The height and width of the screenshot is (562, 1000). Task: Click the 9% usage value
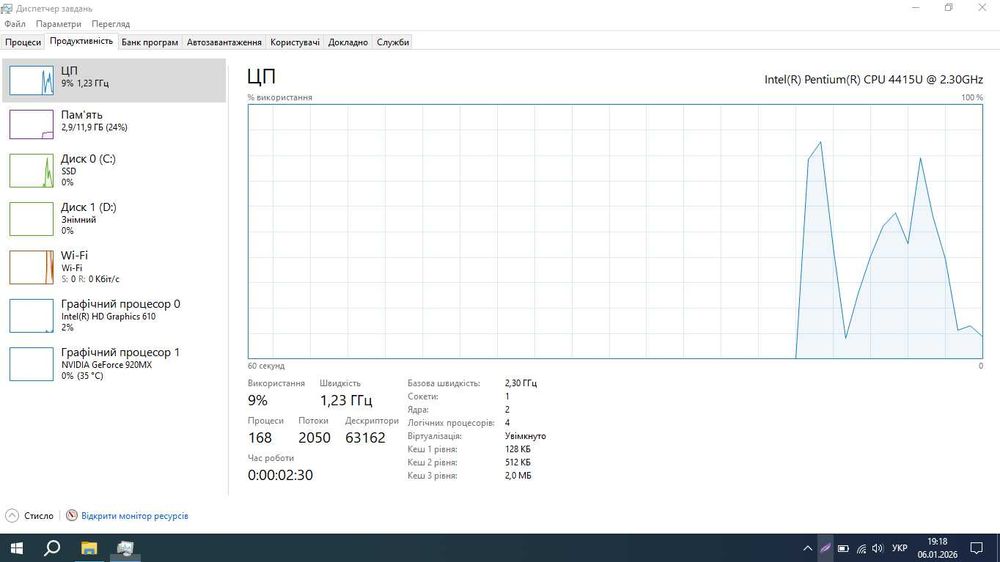pyautogui.click(x=258, y=401)
